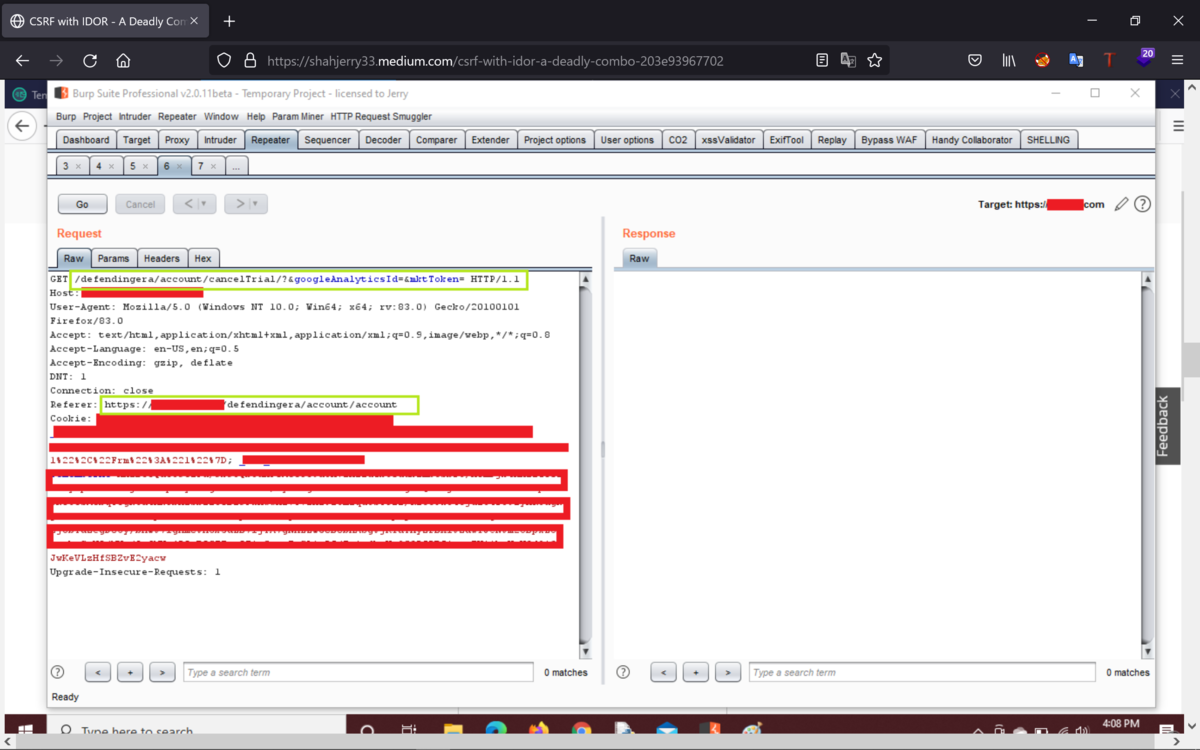
Task: Open the Firefox home page icon
Action: tap(123, 60)
